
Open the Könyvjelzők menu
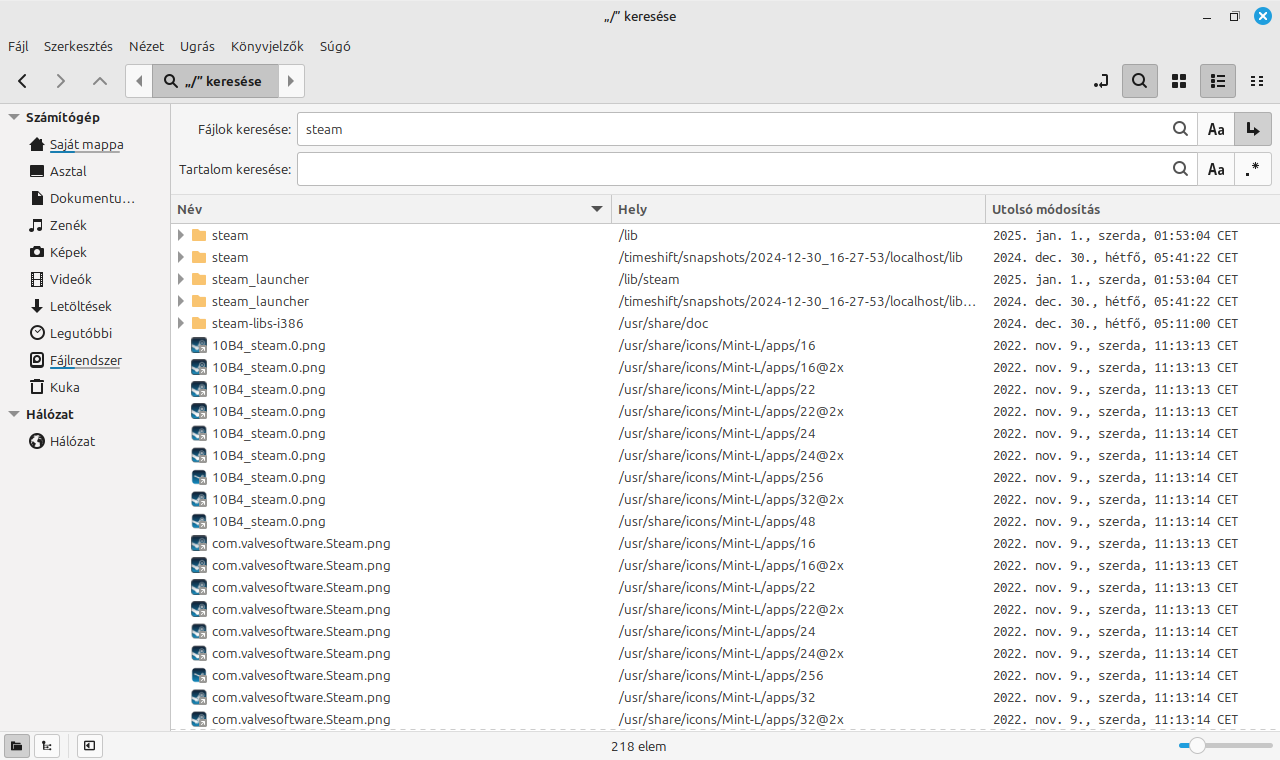[267, 46]
